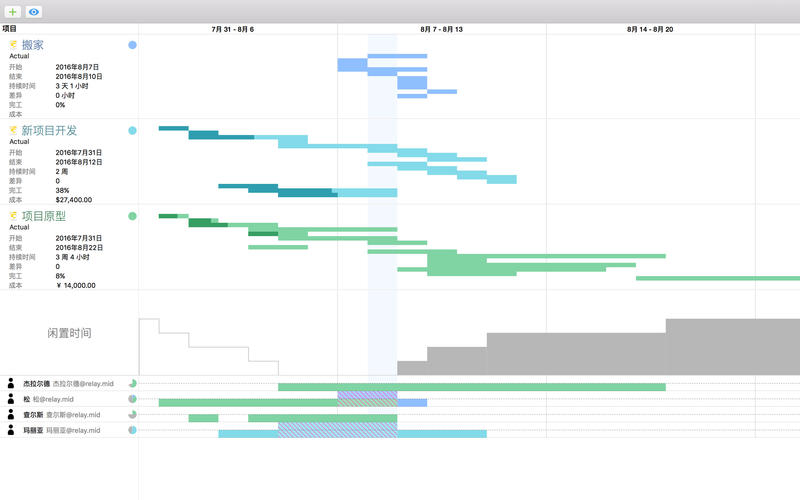Click the 8月 14 - 8月 20 week header

(x=650, y=29)
